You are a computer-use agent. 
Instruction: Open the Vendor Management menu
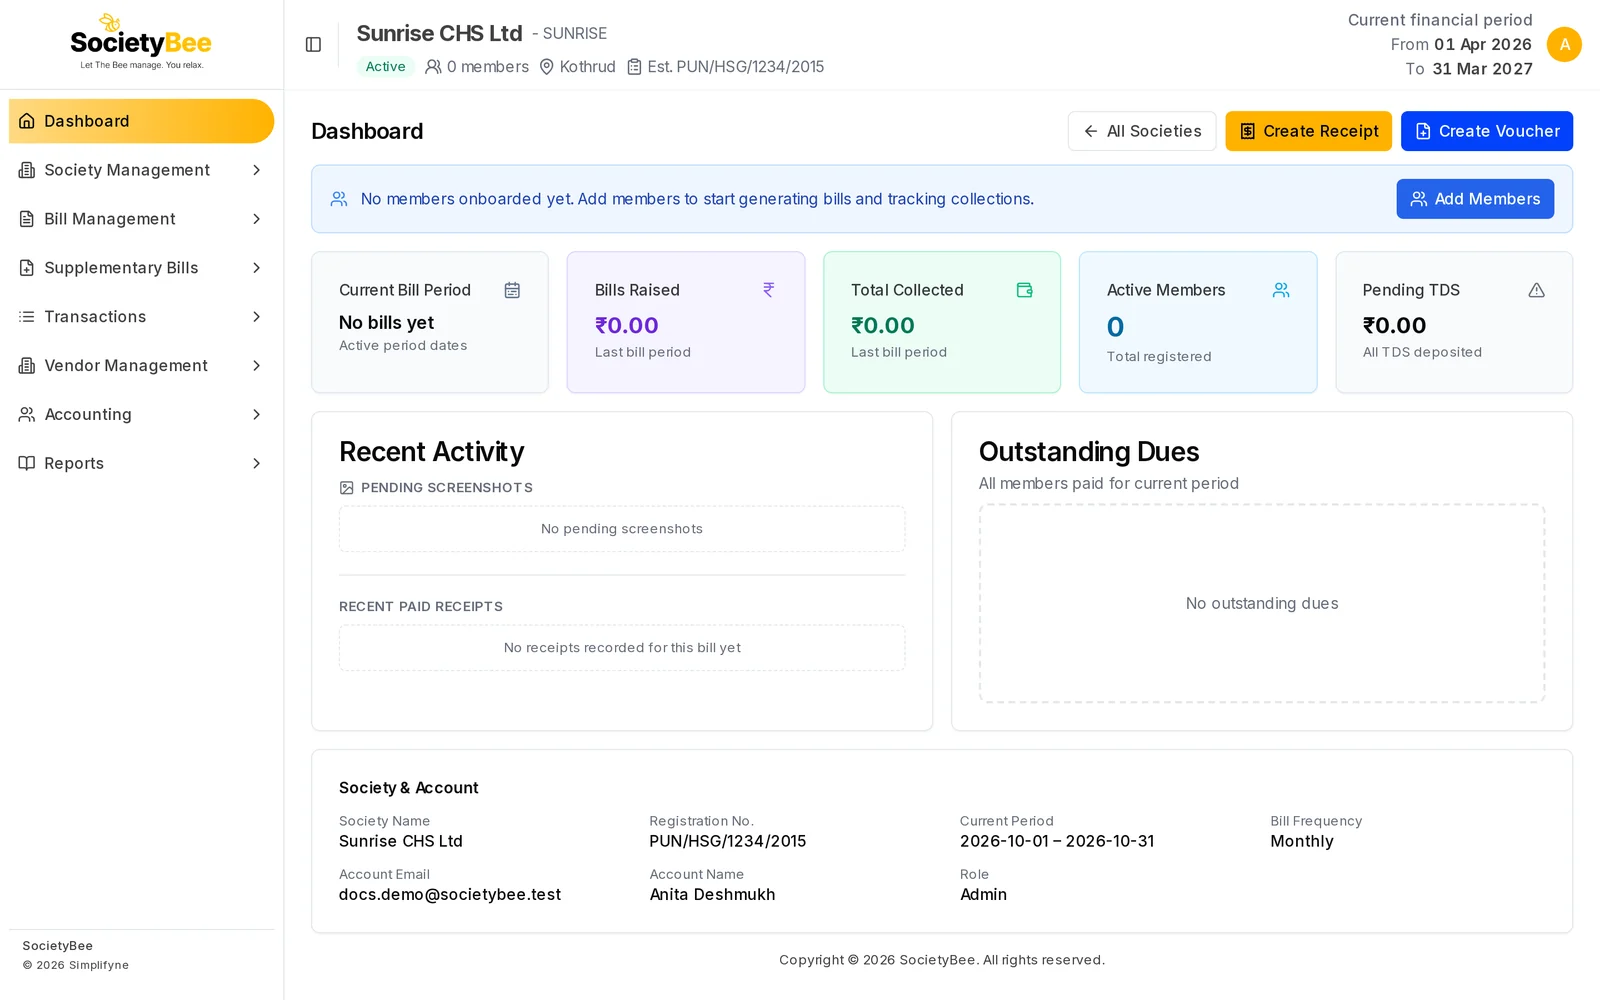pos(141,366)
